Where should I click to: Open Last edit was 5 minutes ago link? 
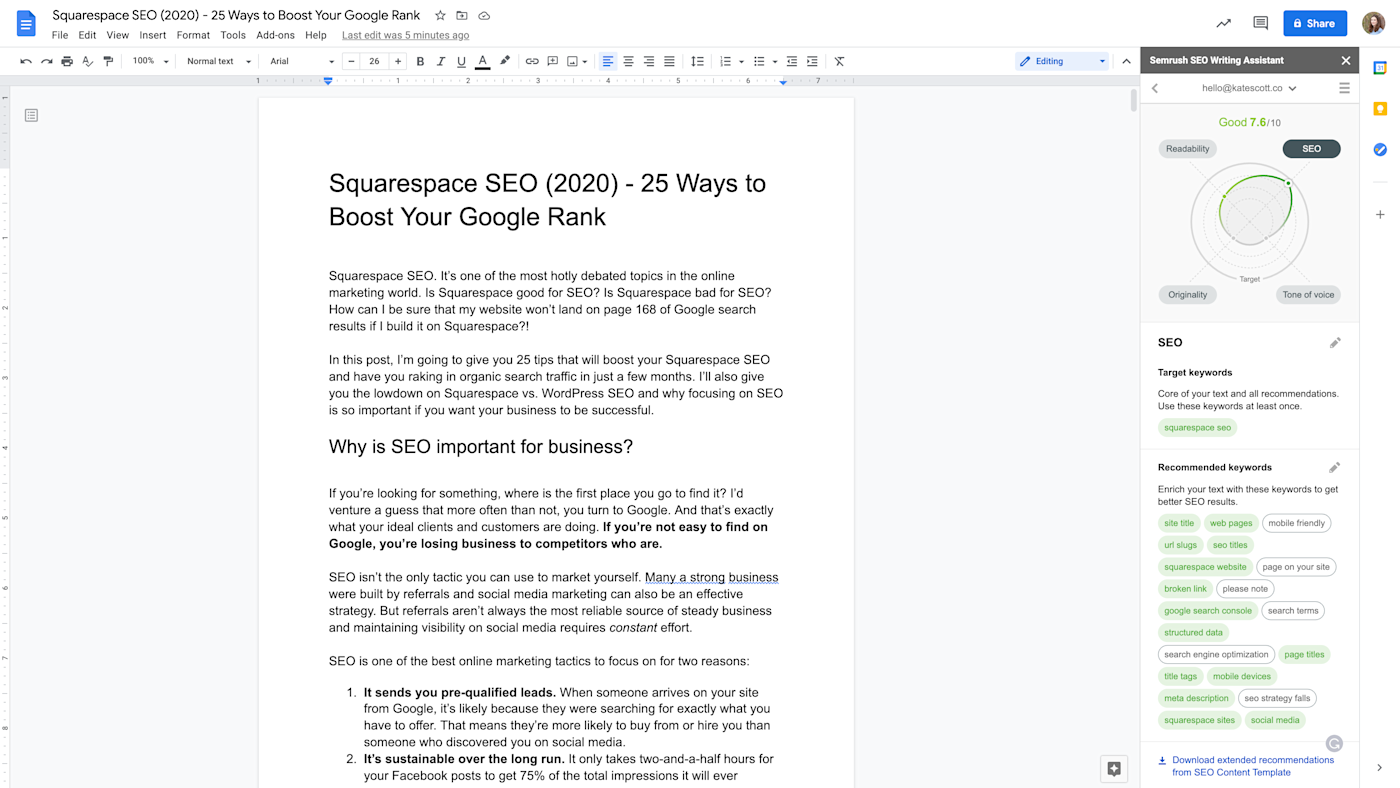[x=405, y=35]
